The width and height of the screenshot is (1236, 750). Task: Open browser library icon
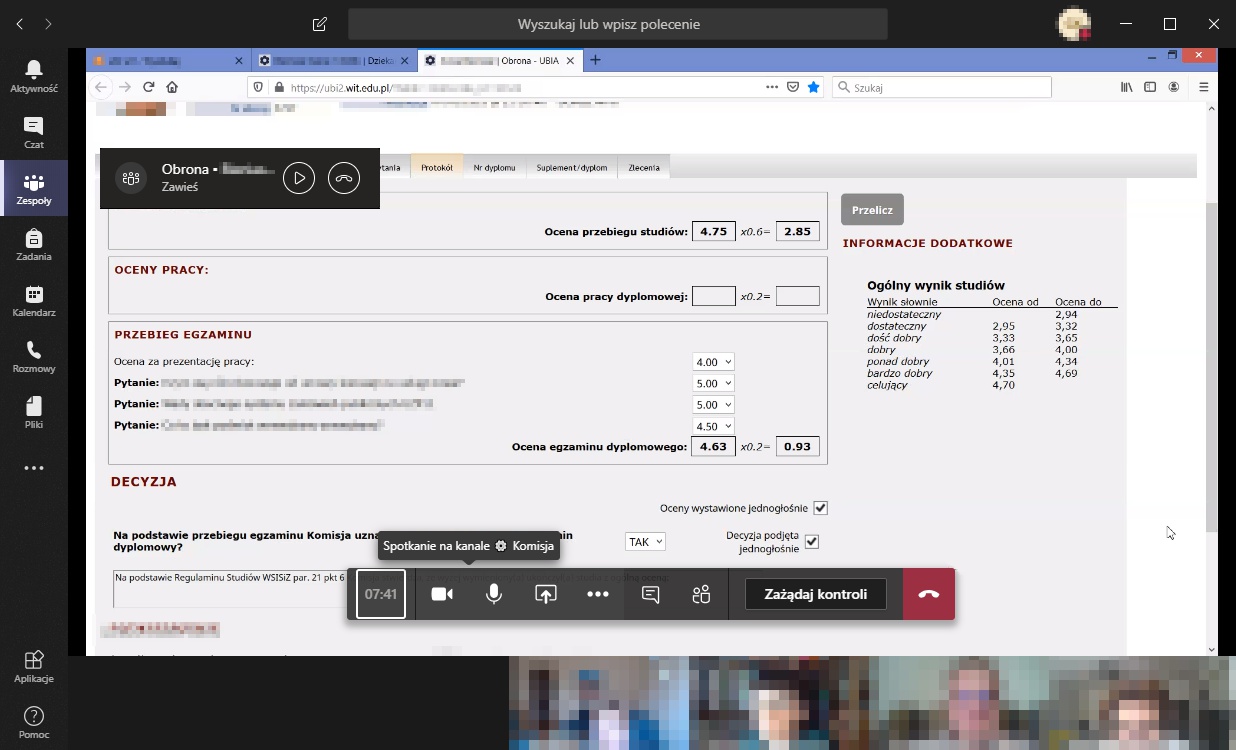(x=1127, y=87)
